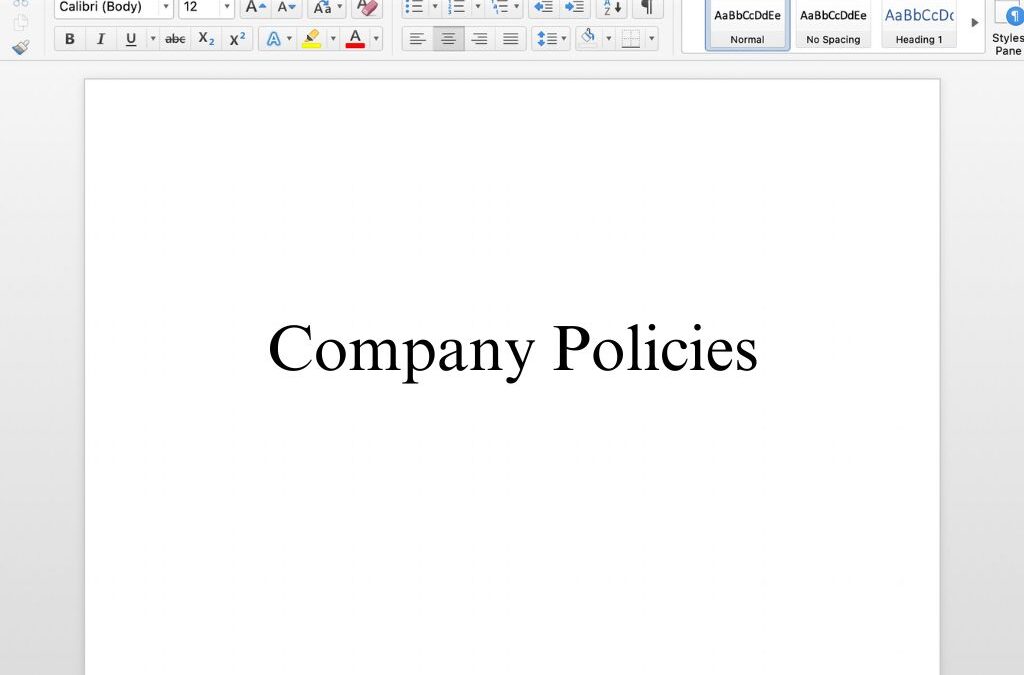
Task: Click the font size 12 field
Action: pos(199,7)
